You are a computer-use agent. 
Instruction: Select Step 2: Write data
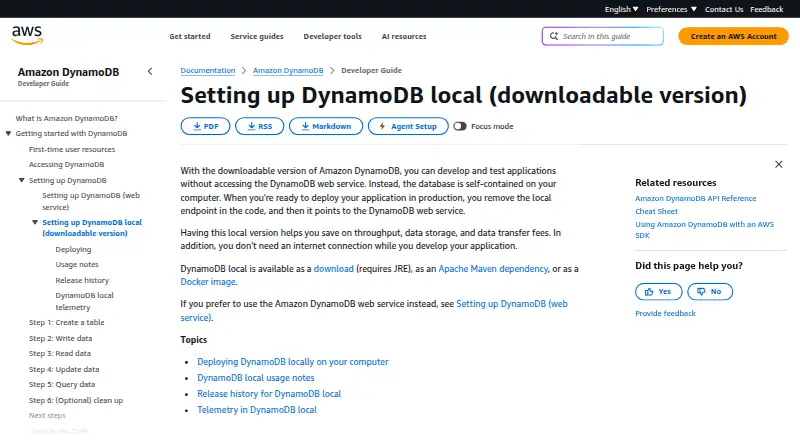(60, 338)
